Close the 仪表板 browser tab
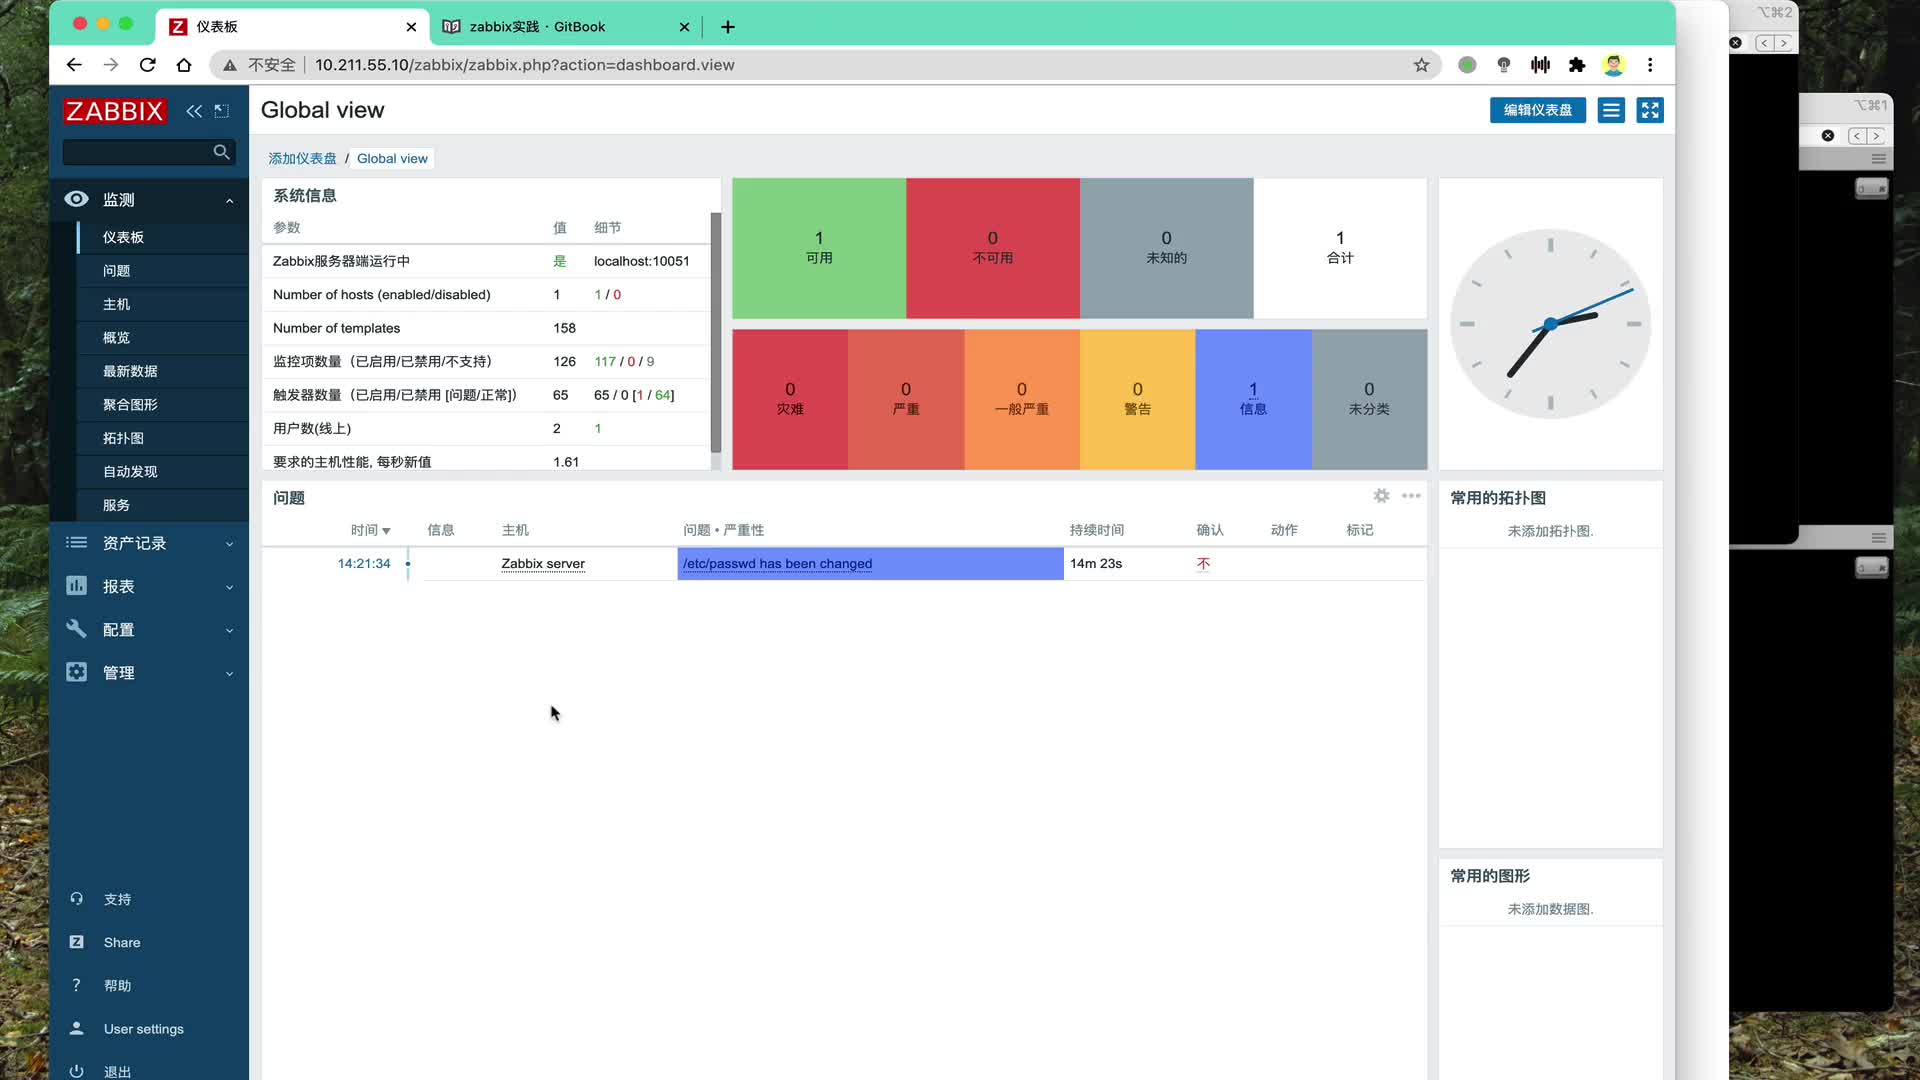The image size is (1920, 1080). point(411,27)
